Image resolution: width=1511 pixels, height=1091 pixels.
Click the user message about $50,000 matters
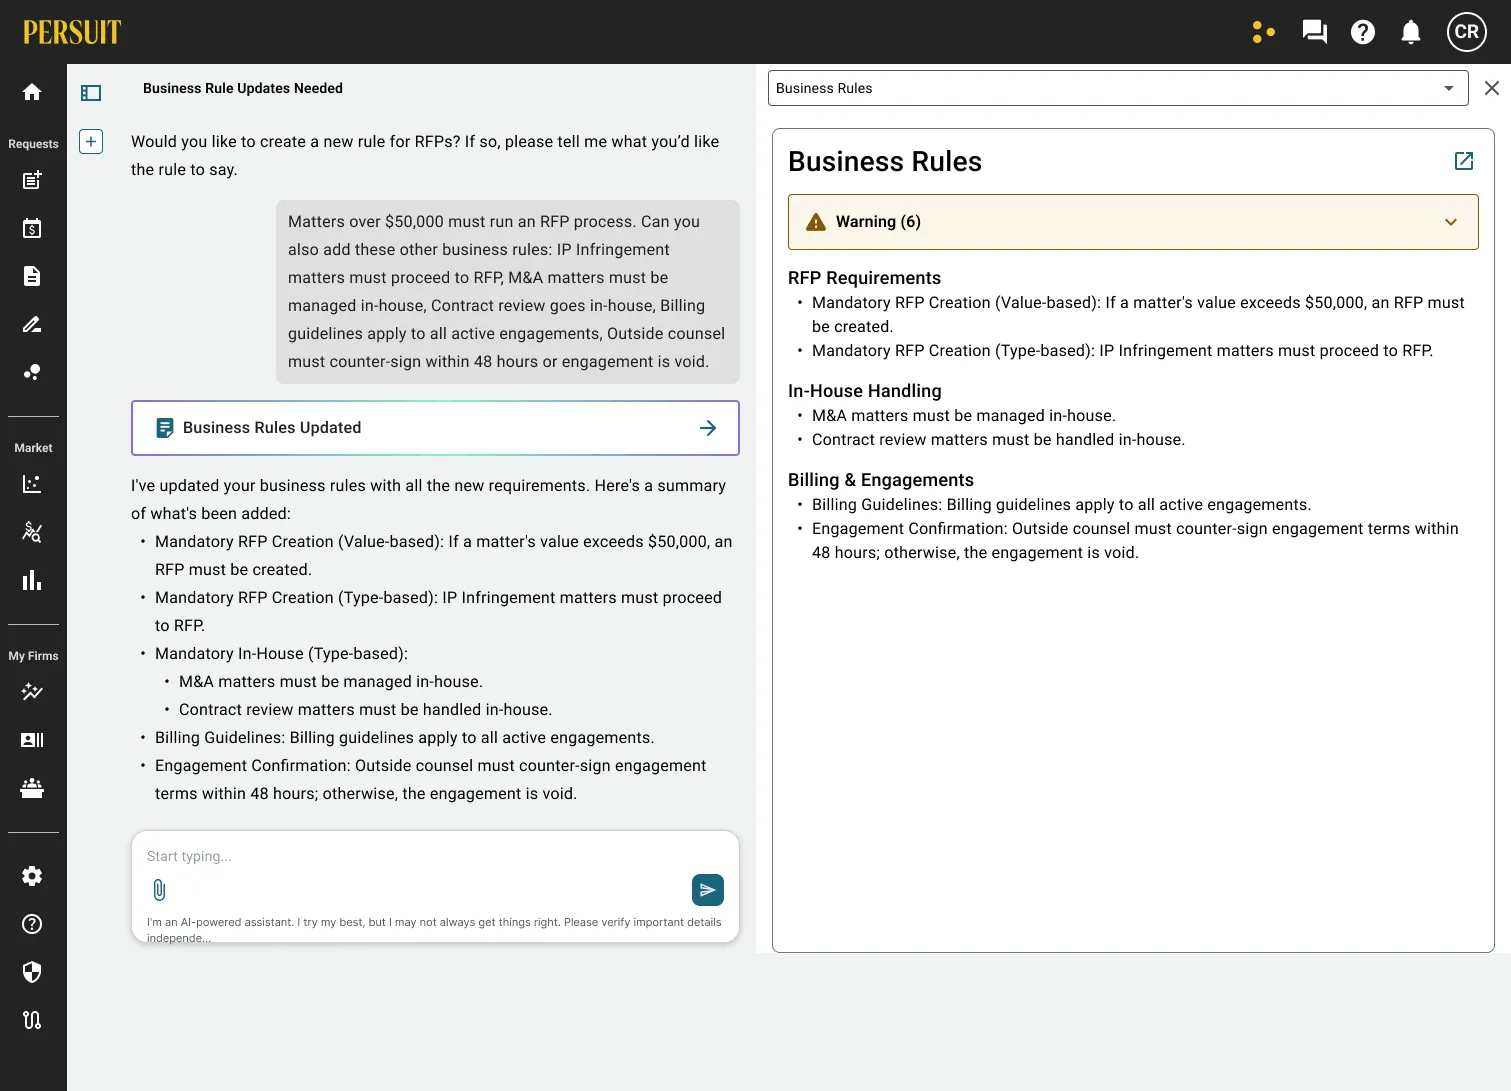508,292
